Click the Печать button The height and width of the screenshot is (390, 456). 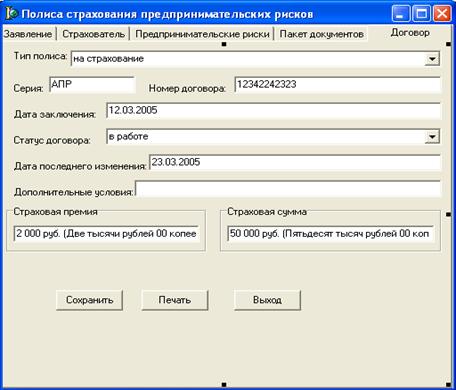coord(175,300)
